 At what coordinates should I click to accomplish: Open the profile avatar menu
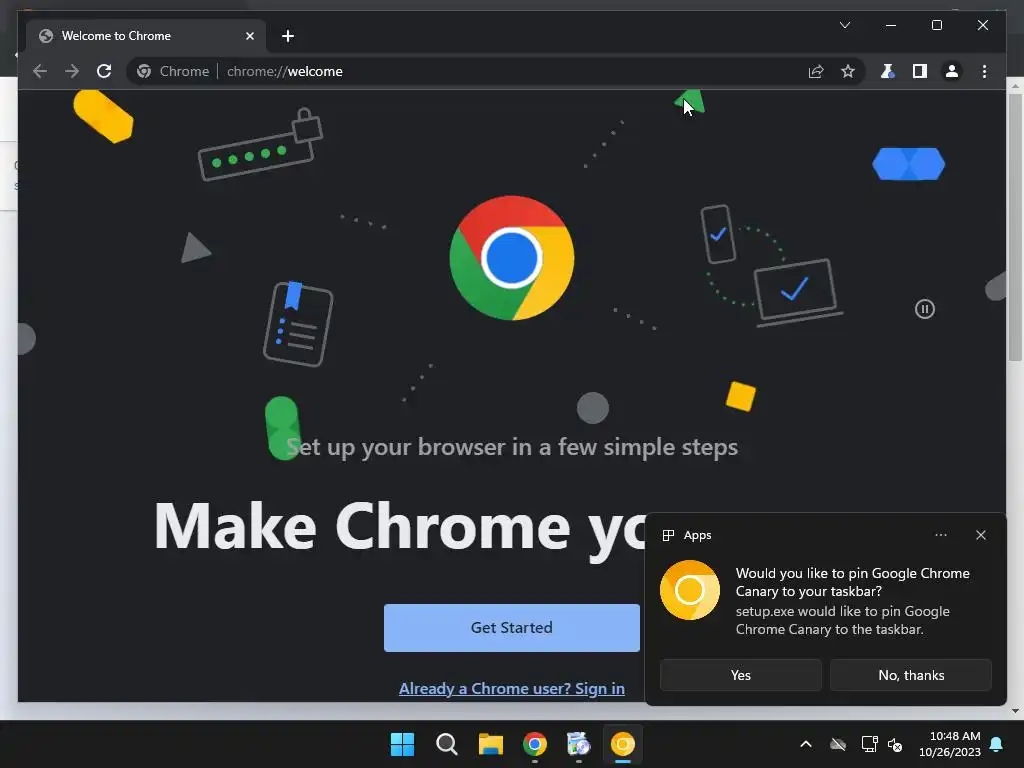point(952,71)
